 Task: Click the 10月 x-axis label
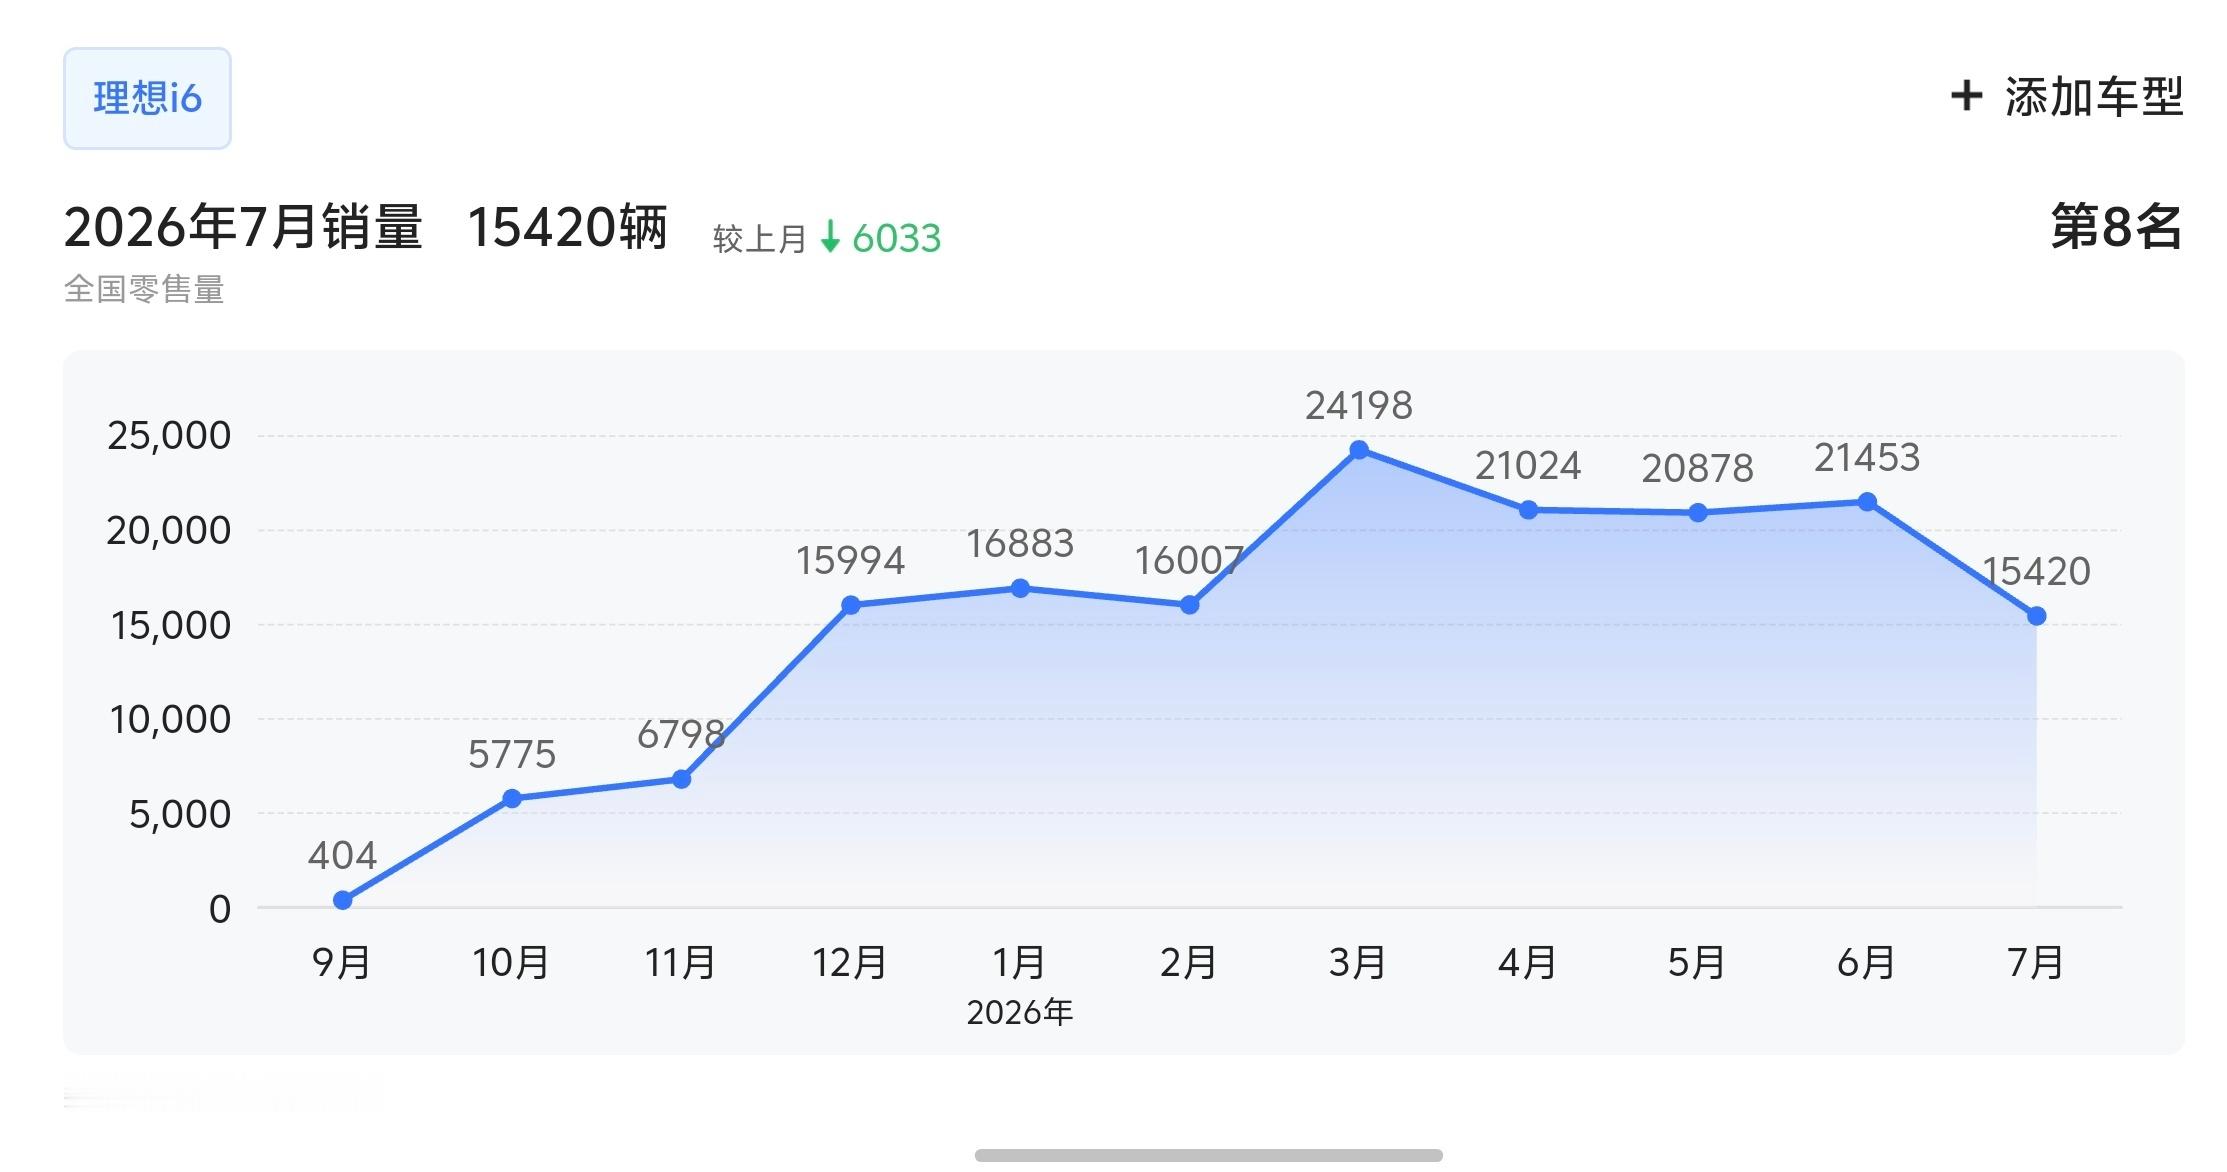[x=511, y=963]
